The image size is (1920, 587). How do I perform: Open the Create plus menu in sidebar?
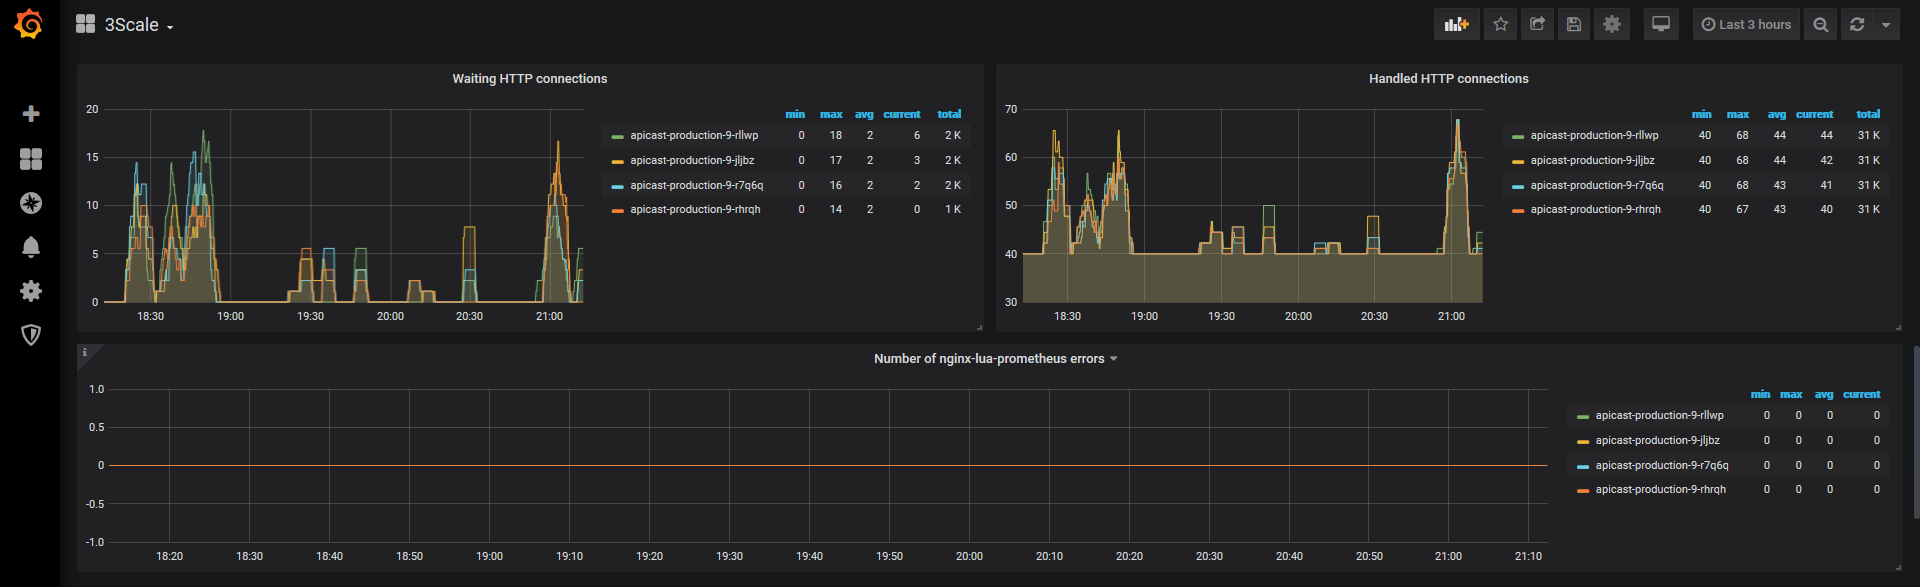point(31,114)
